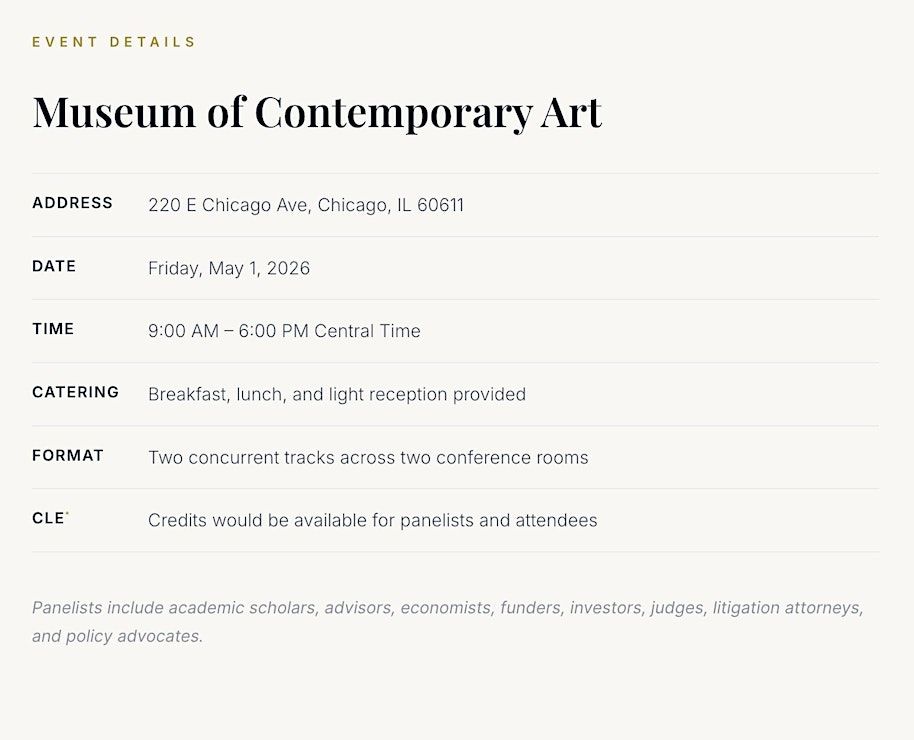The height and width of the screenshot is (740, 914).
Task: Select the two concurrent tracks description
Action: coord(368,457)
